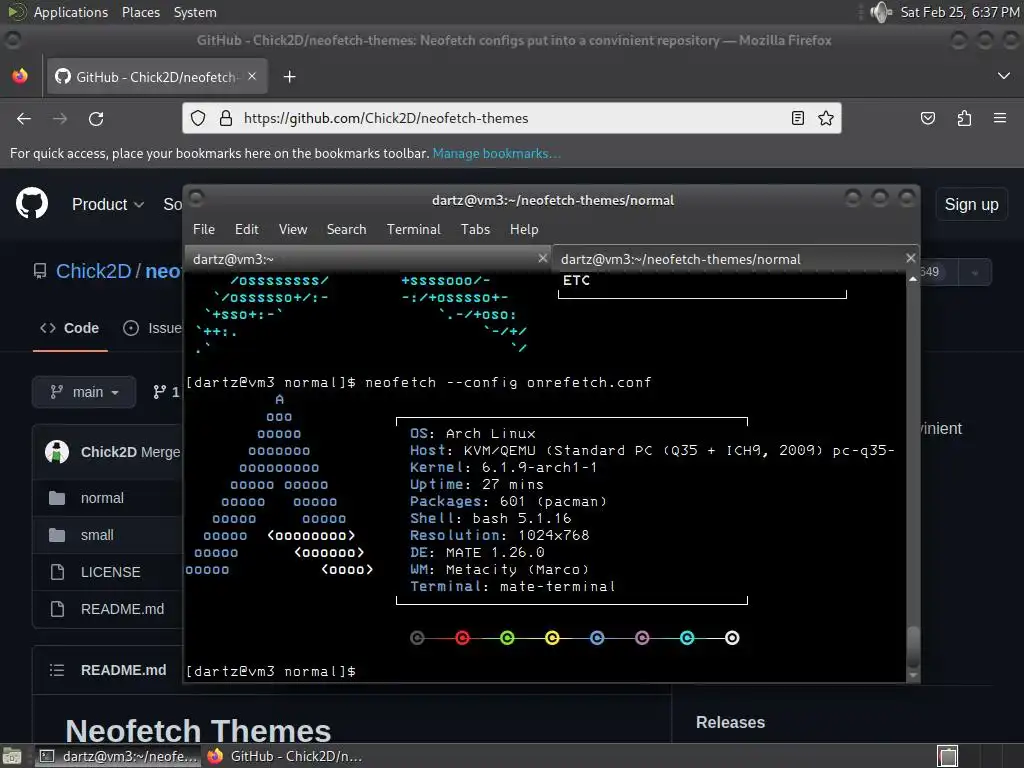Open a new Firefox tab
This screenshot has height=768, width=1024.
289,77
